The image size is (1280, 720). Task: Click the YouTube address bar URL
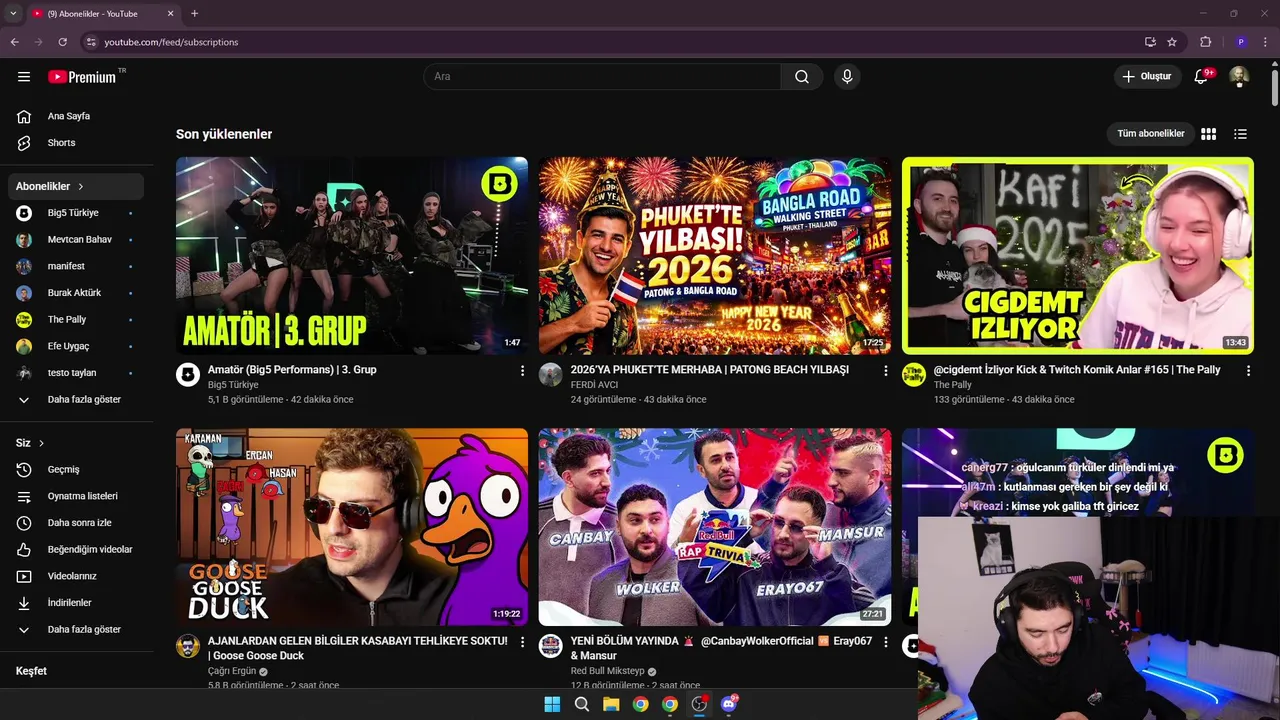tap(171, 42)
